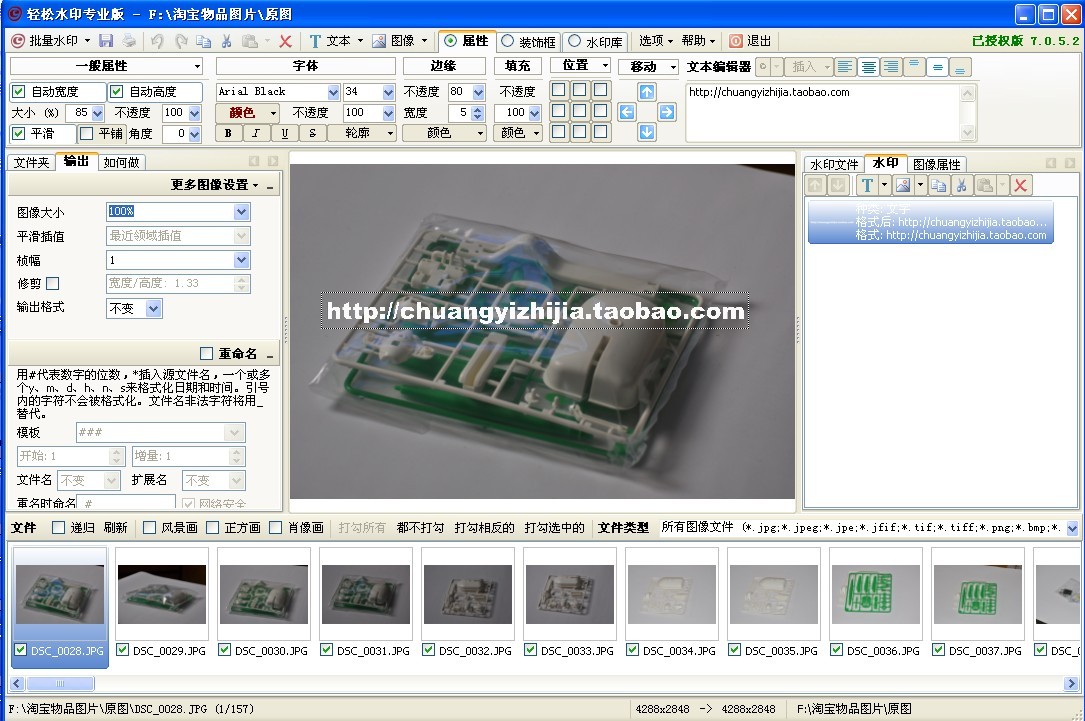Add text watermark via 文本 toolbar button
The width and height of the screenshot is (1085, 721).
pos(331,41)
